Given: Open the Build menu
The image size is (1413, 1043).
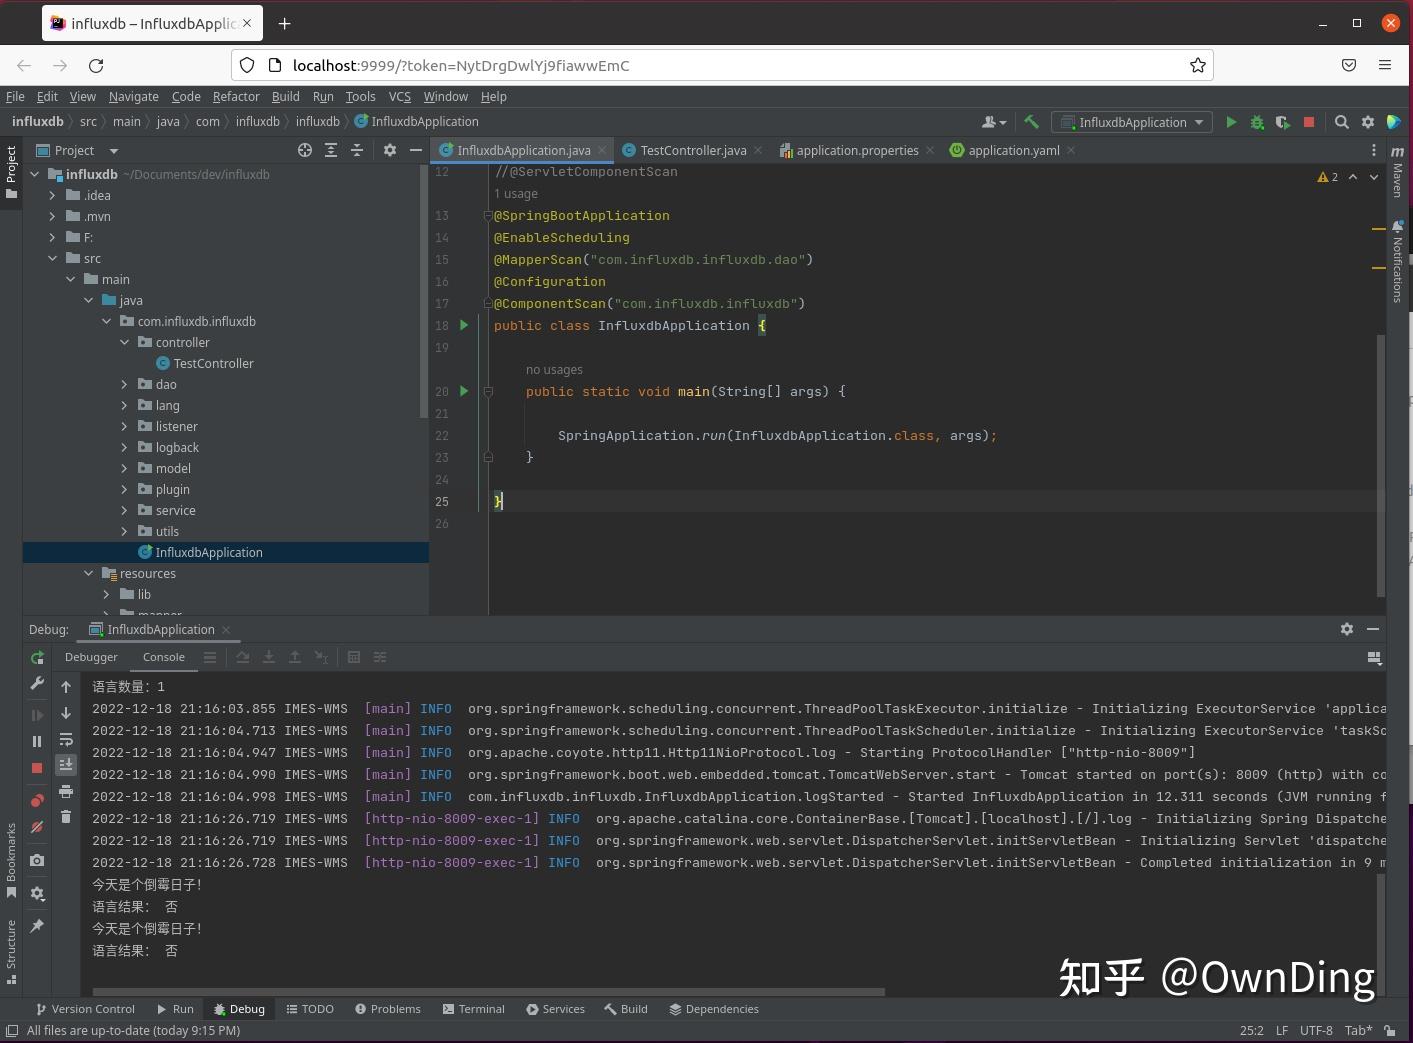Looking at the screenshot, I should tap(285, 96).
